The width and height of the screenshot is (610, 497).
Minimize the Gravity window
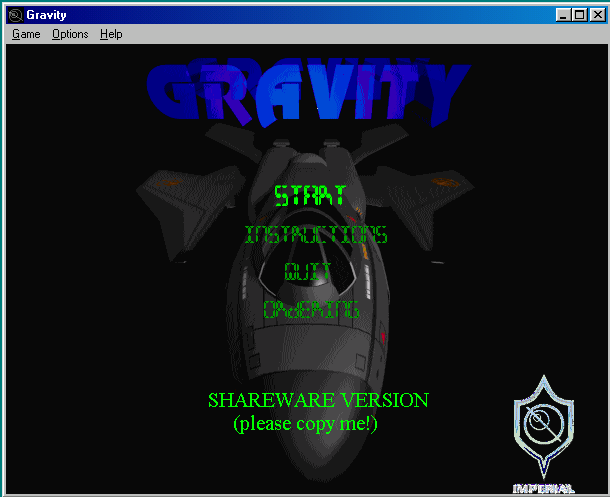pos(563,15)
